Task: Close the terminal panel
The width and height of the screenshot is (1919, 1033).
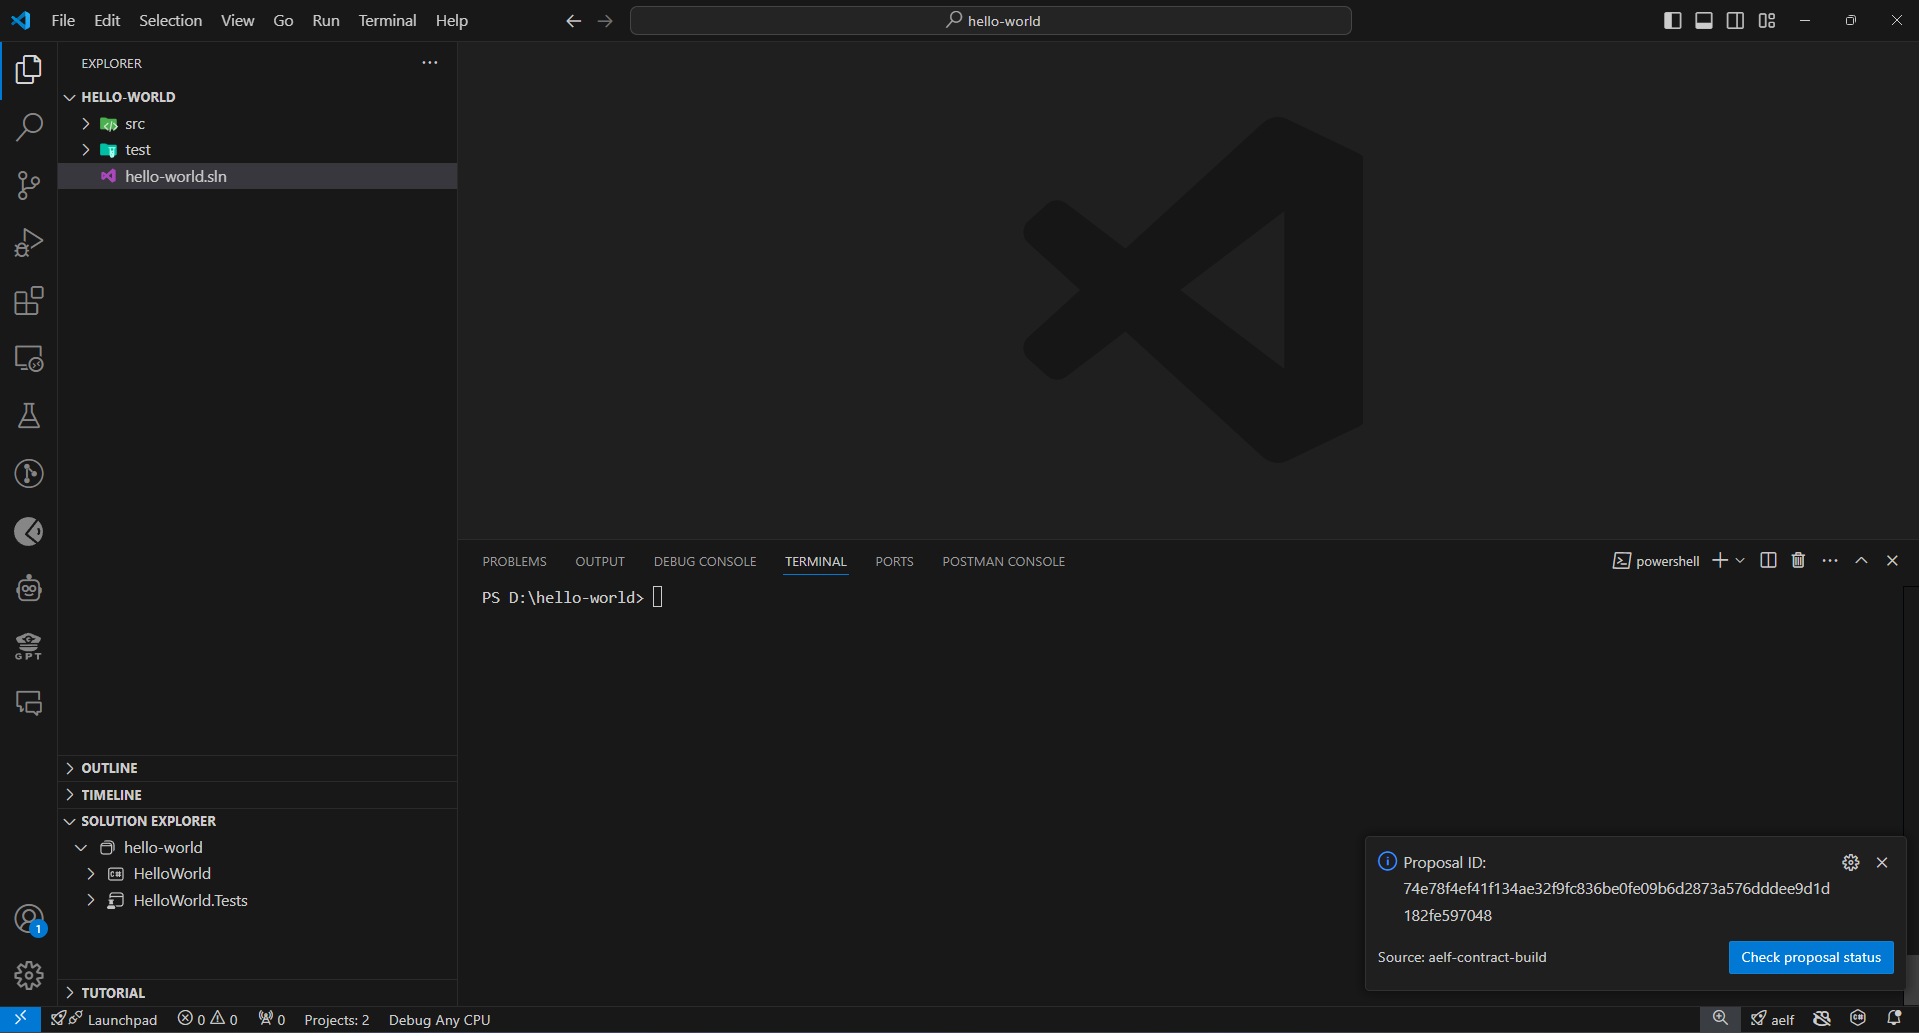Action: tap(1892, 561)
